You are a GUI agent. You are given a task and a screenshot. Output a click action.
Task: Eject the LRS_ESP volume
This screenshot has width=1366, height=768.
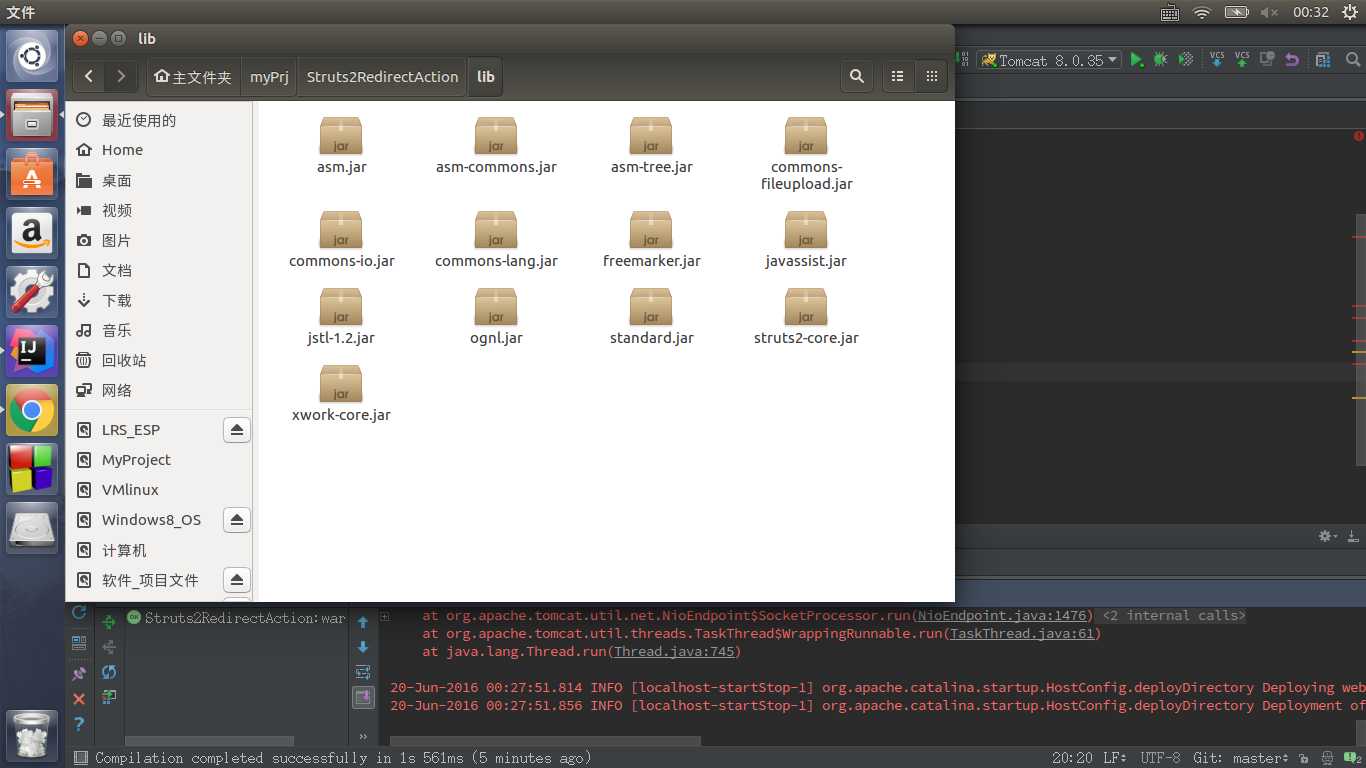pyautogui.click(x=236, y=430)
